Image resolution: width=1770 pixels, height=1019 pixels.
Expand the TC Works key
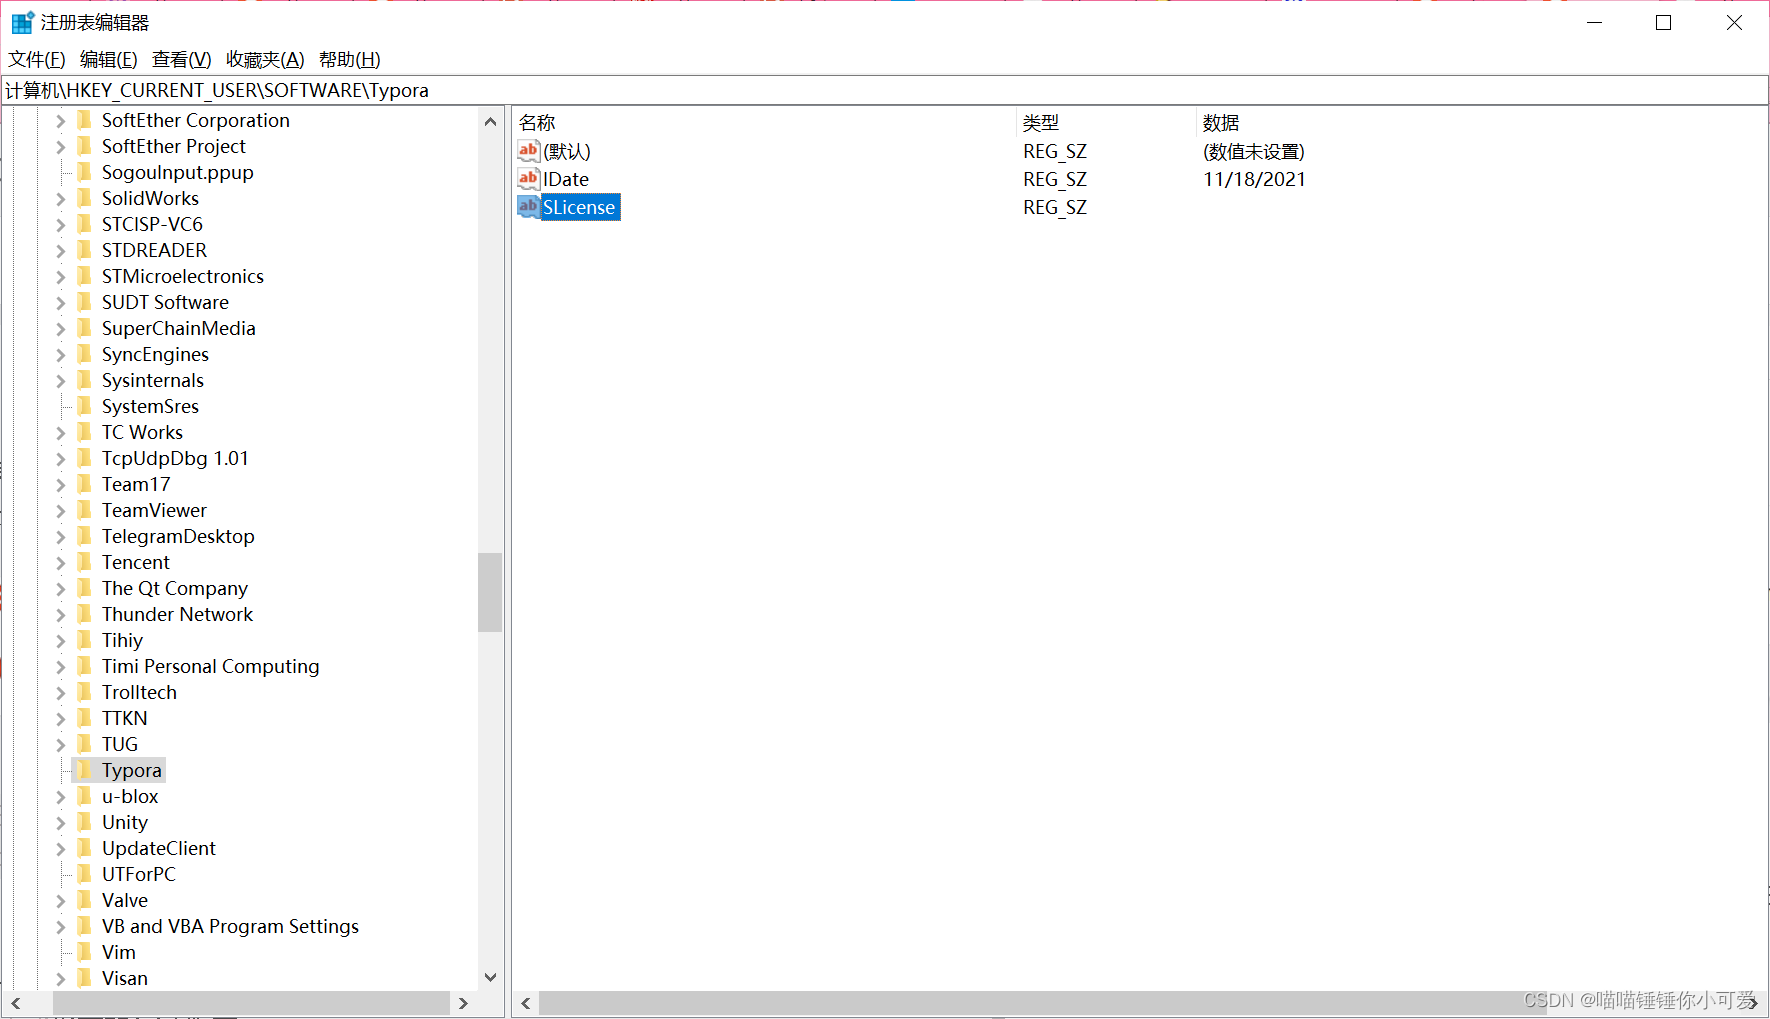(x=60, y=433)
